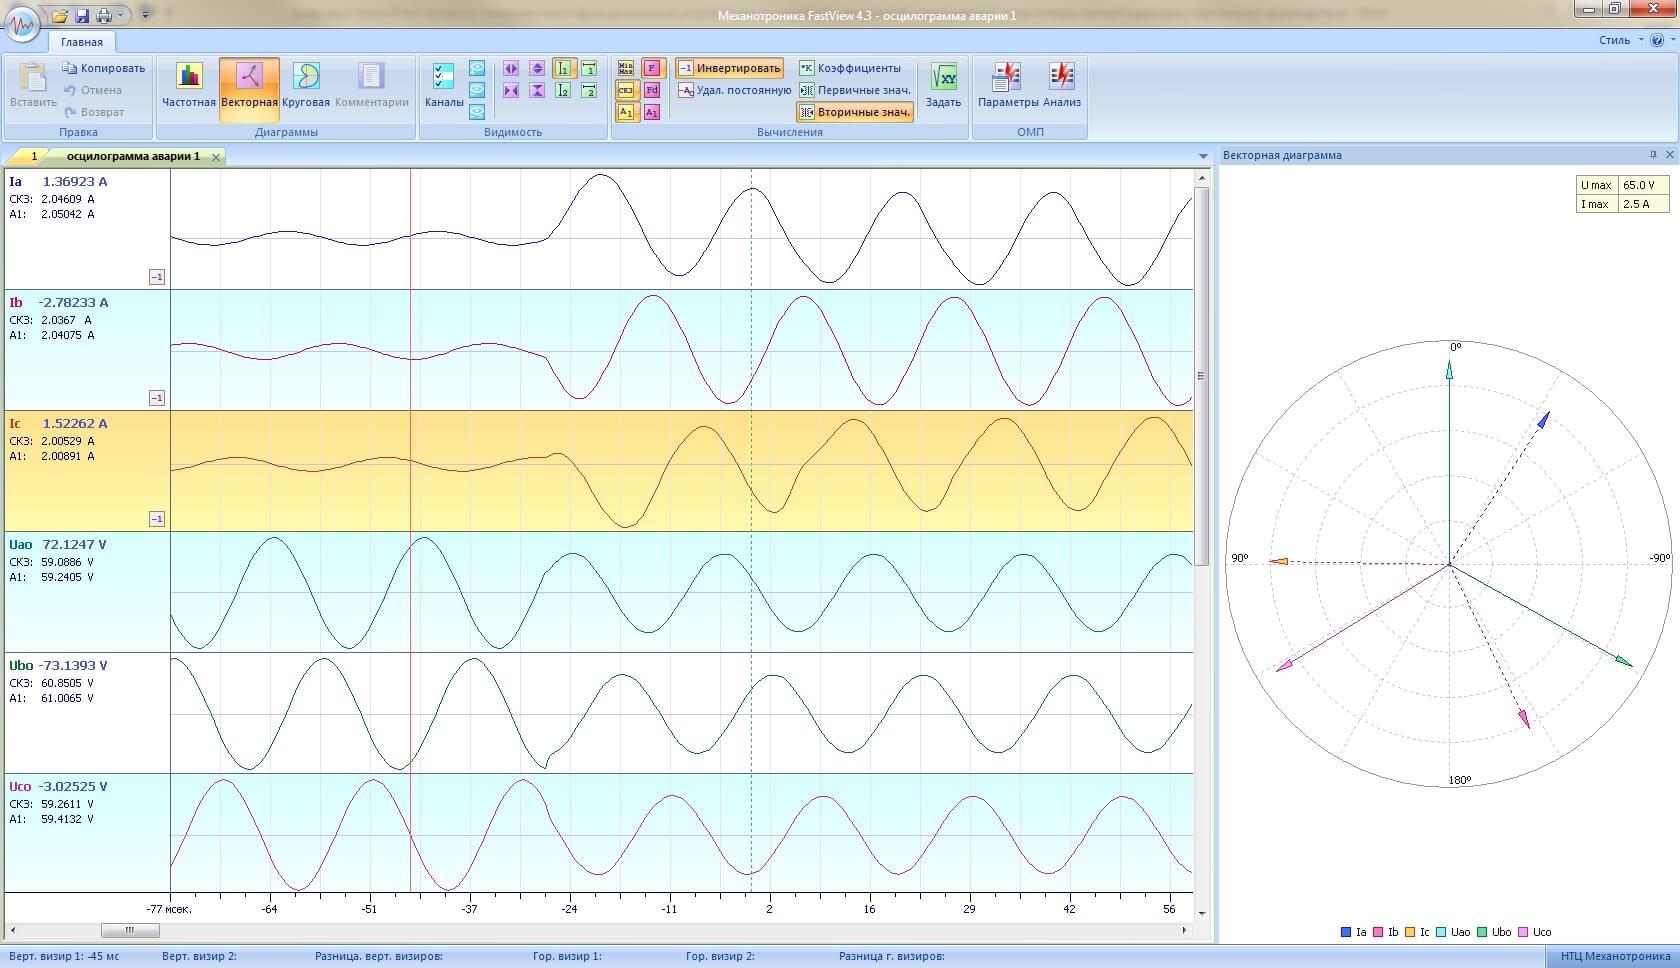The height and width of the screenshot is (968, 1680).
Task: Toggle inversion marker on Ia channel
Action: (157, 277)
